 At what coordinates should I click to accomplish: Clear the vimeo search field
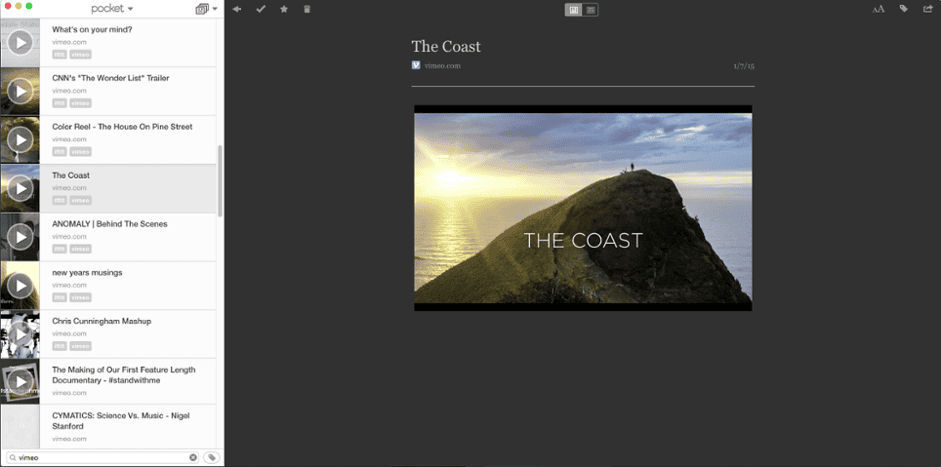coord(193,457)
